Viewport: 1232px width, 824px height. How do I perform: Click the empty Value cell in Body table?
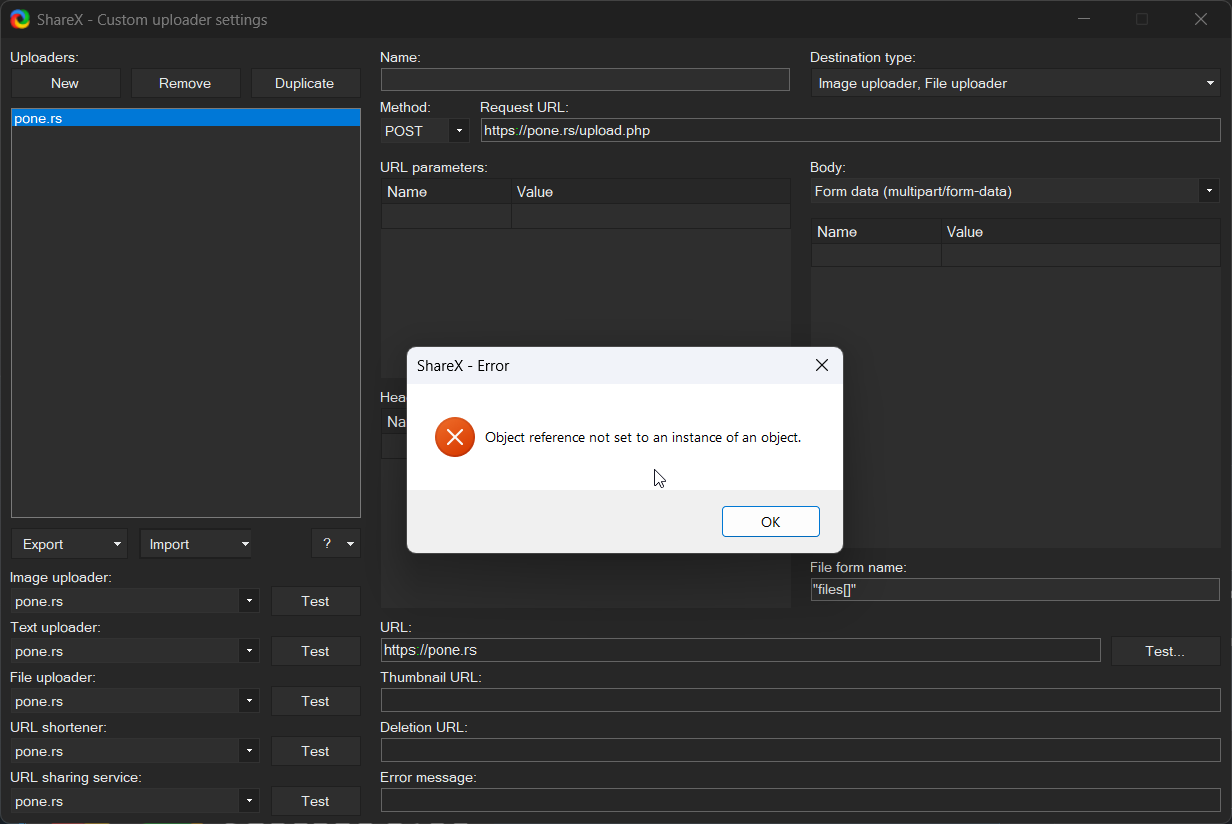coord(1081,256)
